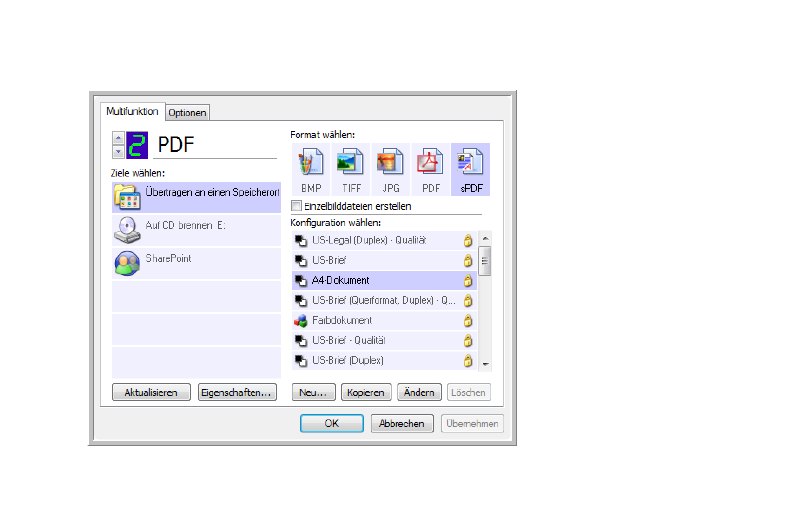Click the Ändern button
The width and height of the screenshot is (792, 518).
pos(419,392)
